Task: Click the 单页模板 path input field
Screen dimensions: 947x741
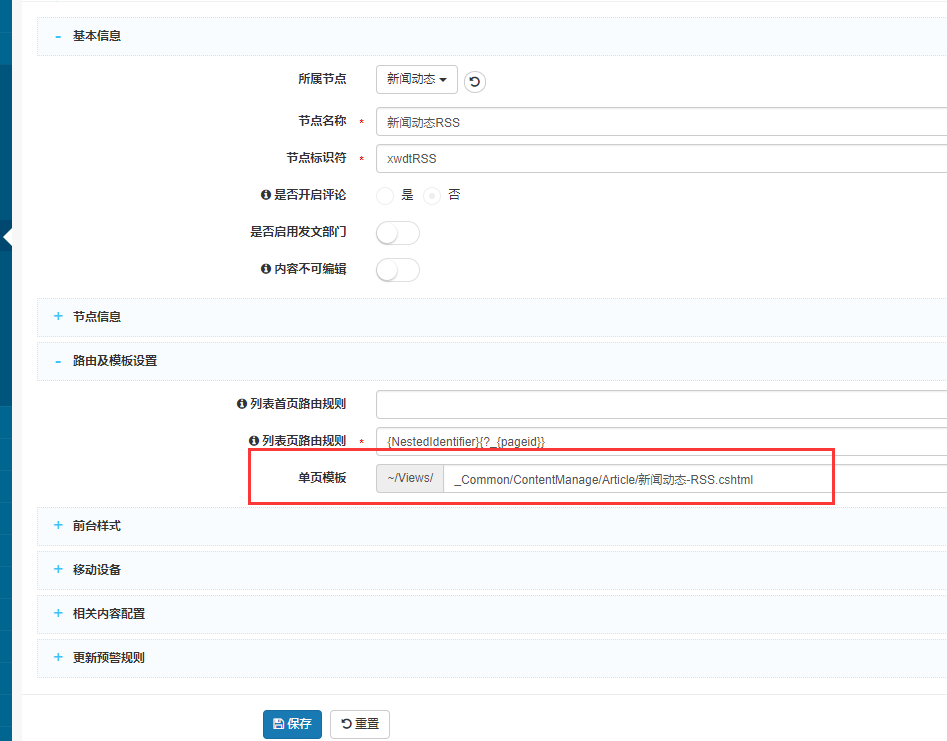Action: tap(640, 479)
